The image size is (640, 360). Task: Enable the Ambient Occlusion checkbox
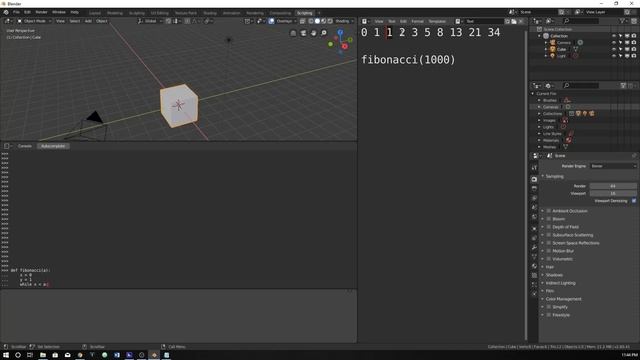(x=549, y=211)
